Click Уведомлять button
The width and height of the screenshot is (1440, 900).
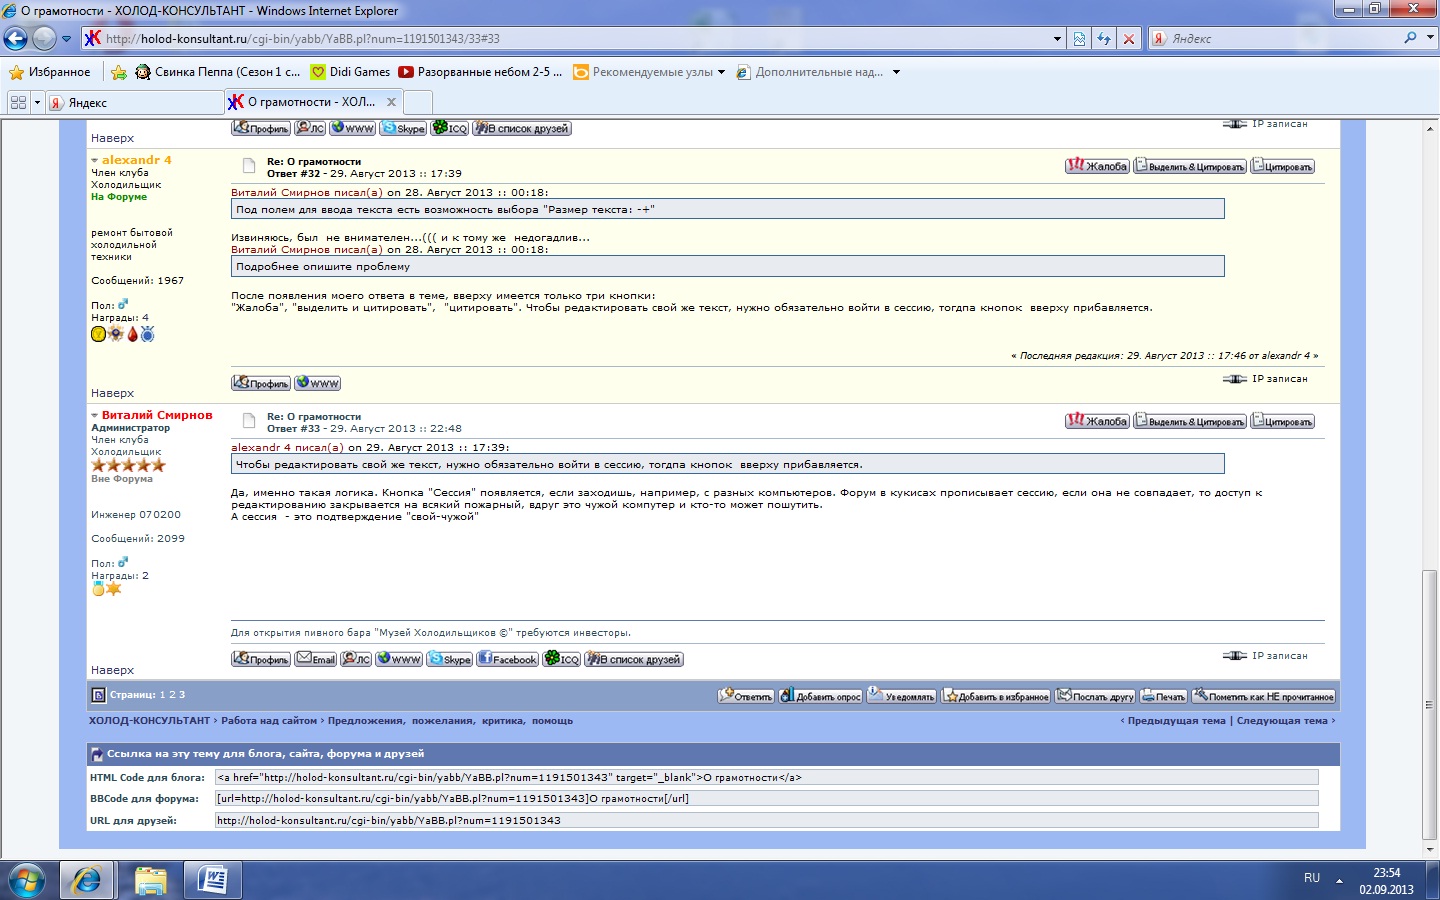coord(902,696)
